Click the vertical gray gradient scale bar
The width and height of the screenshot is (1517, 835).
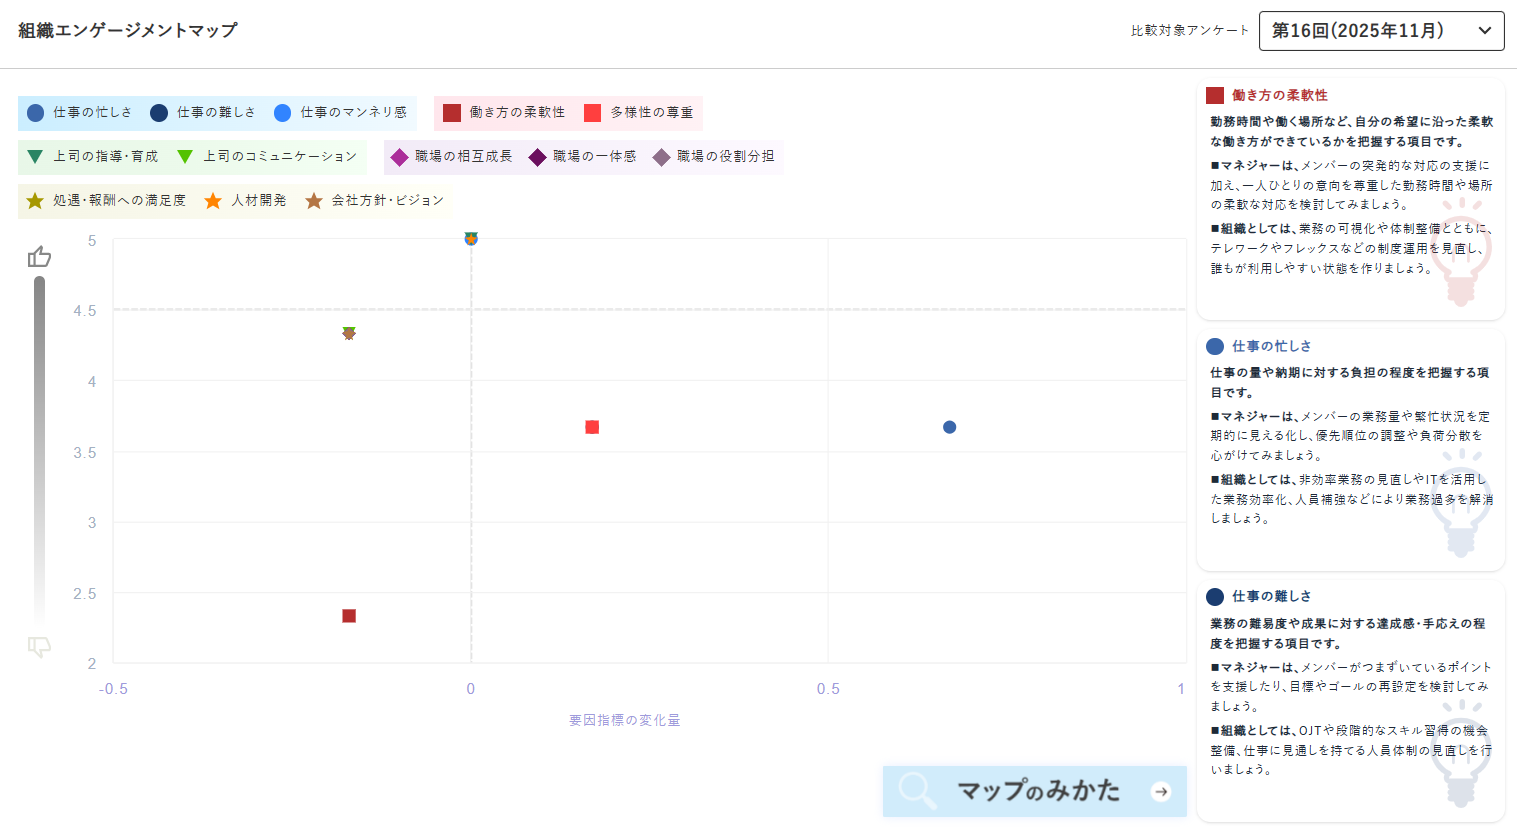click(39, 450)
